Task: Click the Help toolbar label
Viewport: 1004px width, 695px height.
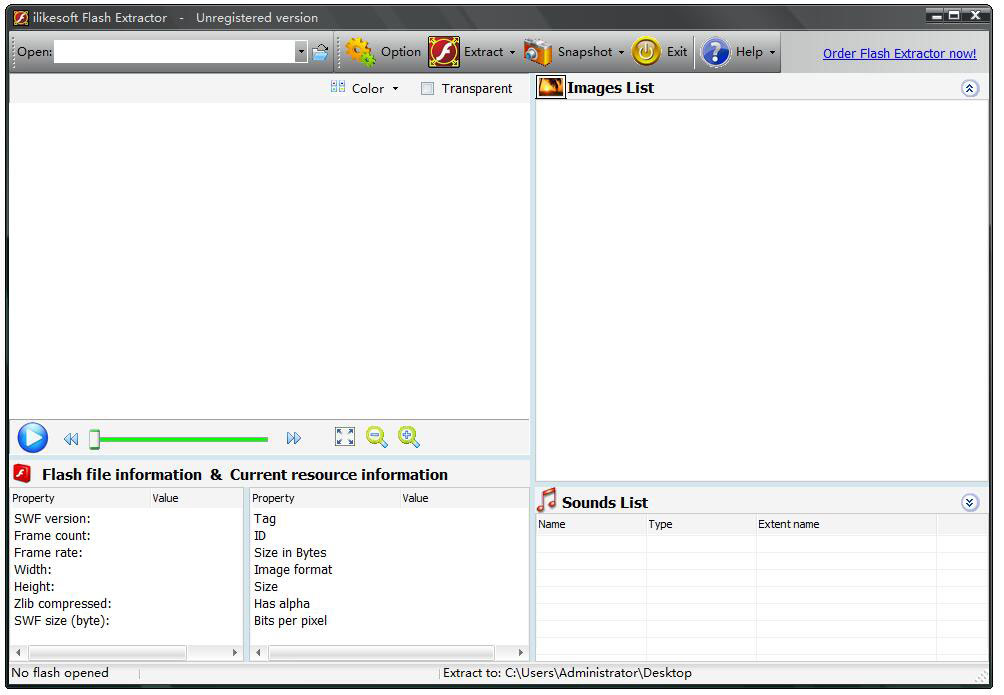Action: (749, 52)
